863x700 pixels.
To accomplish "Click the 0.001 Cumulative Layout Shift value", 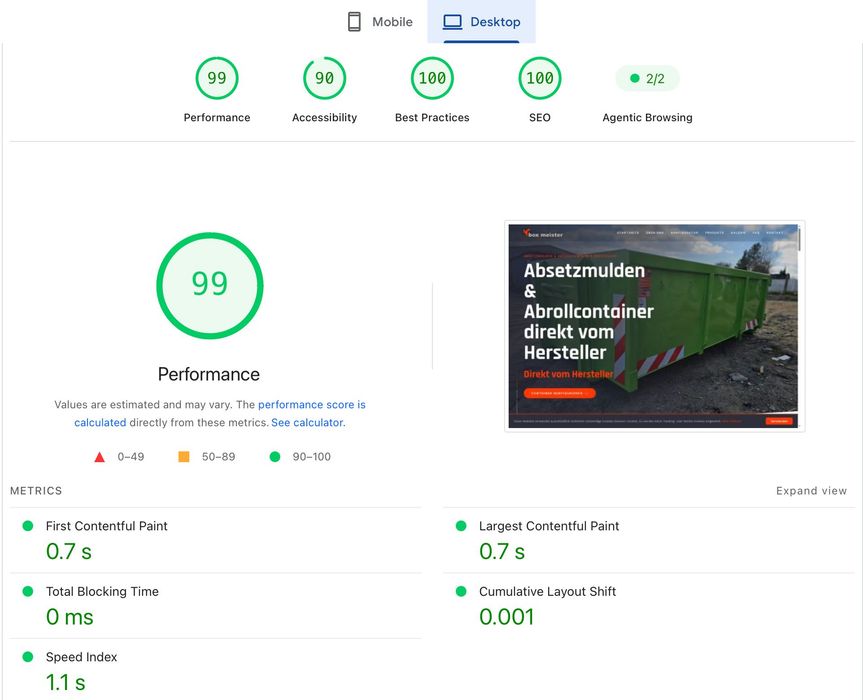I will (x=506, y=616).
